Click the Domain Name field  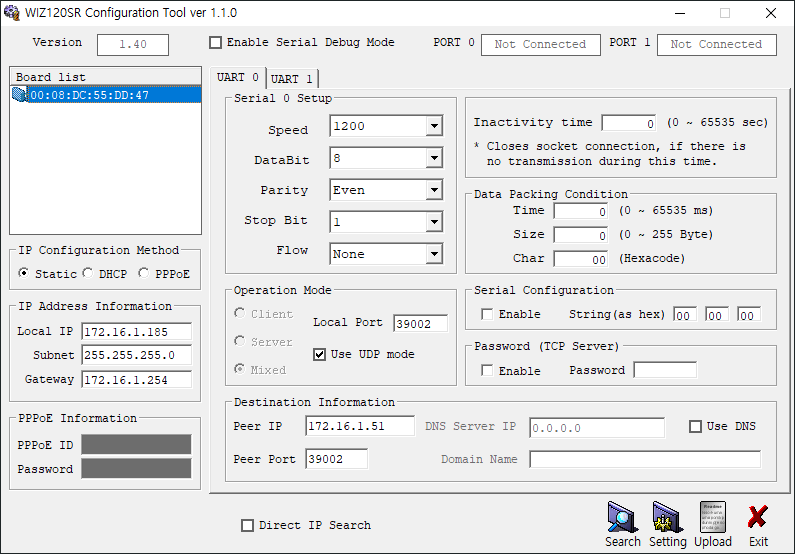click(x=645, y=459)
